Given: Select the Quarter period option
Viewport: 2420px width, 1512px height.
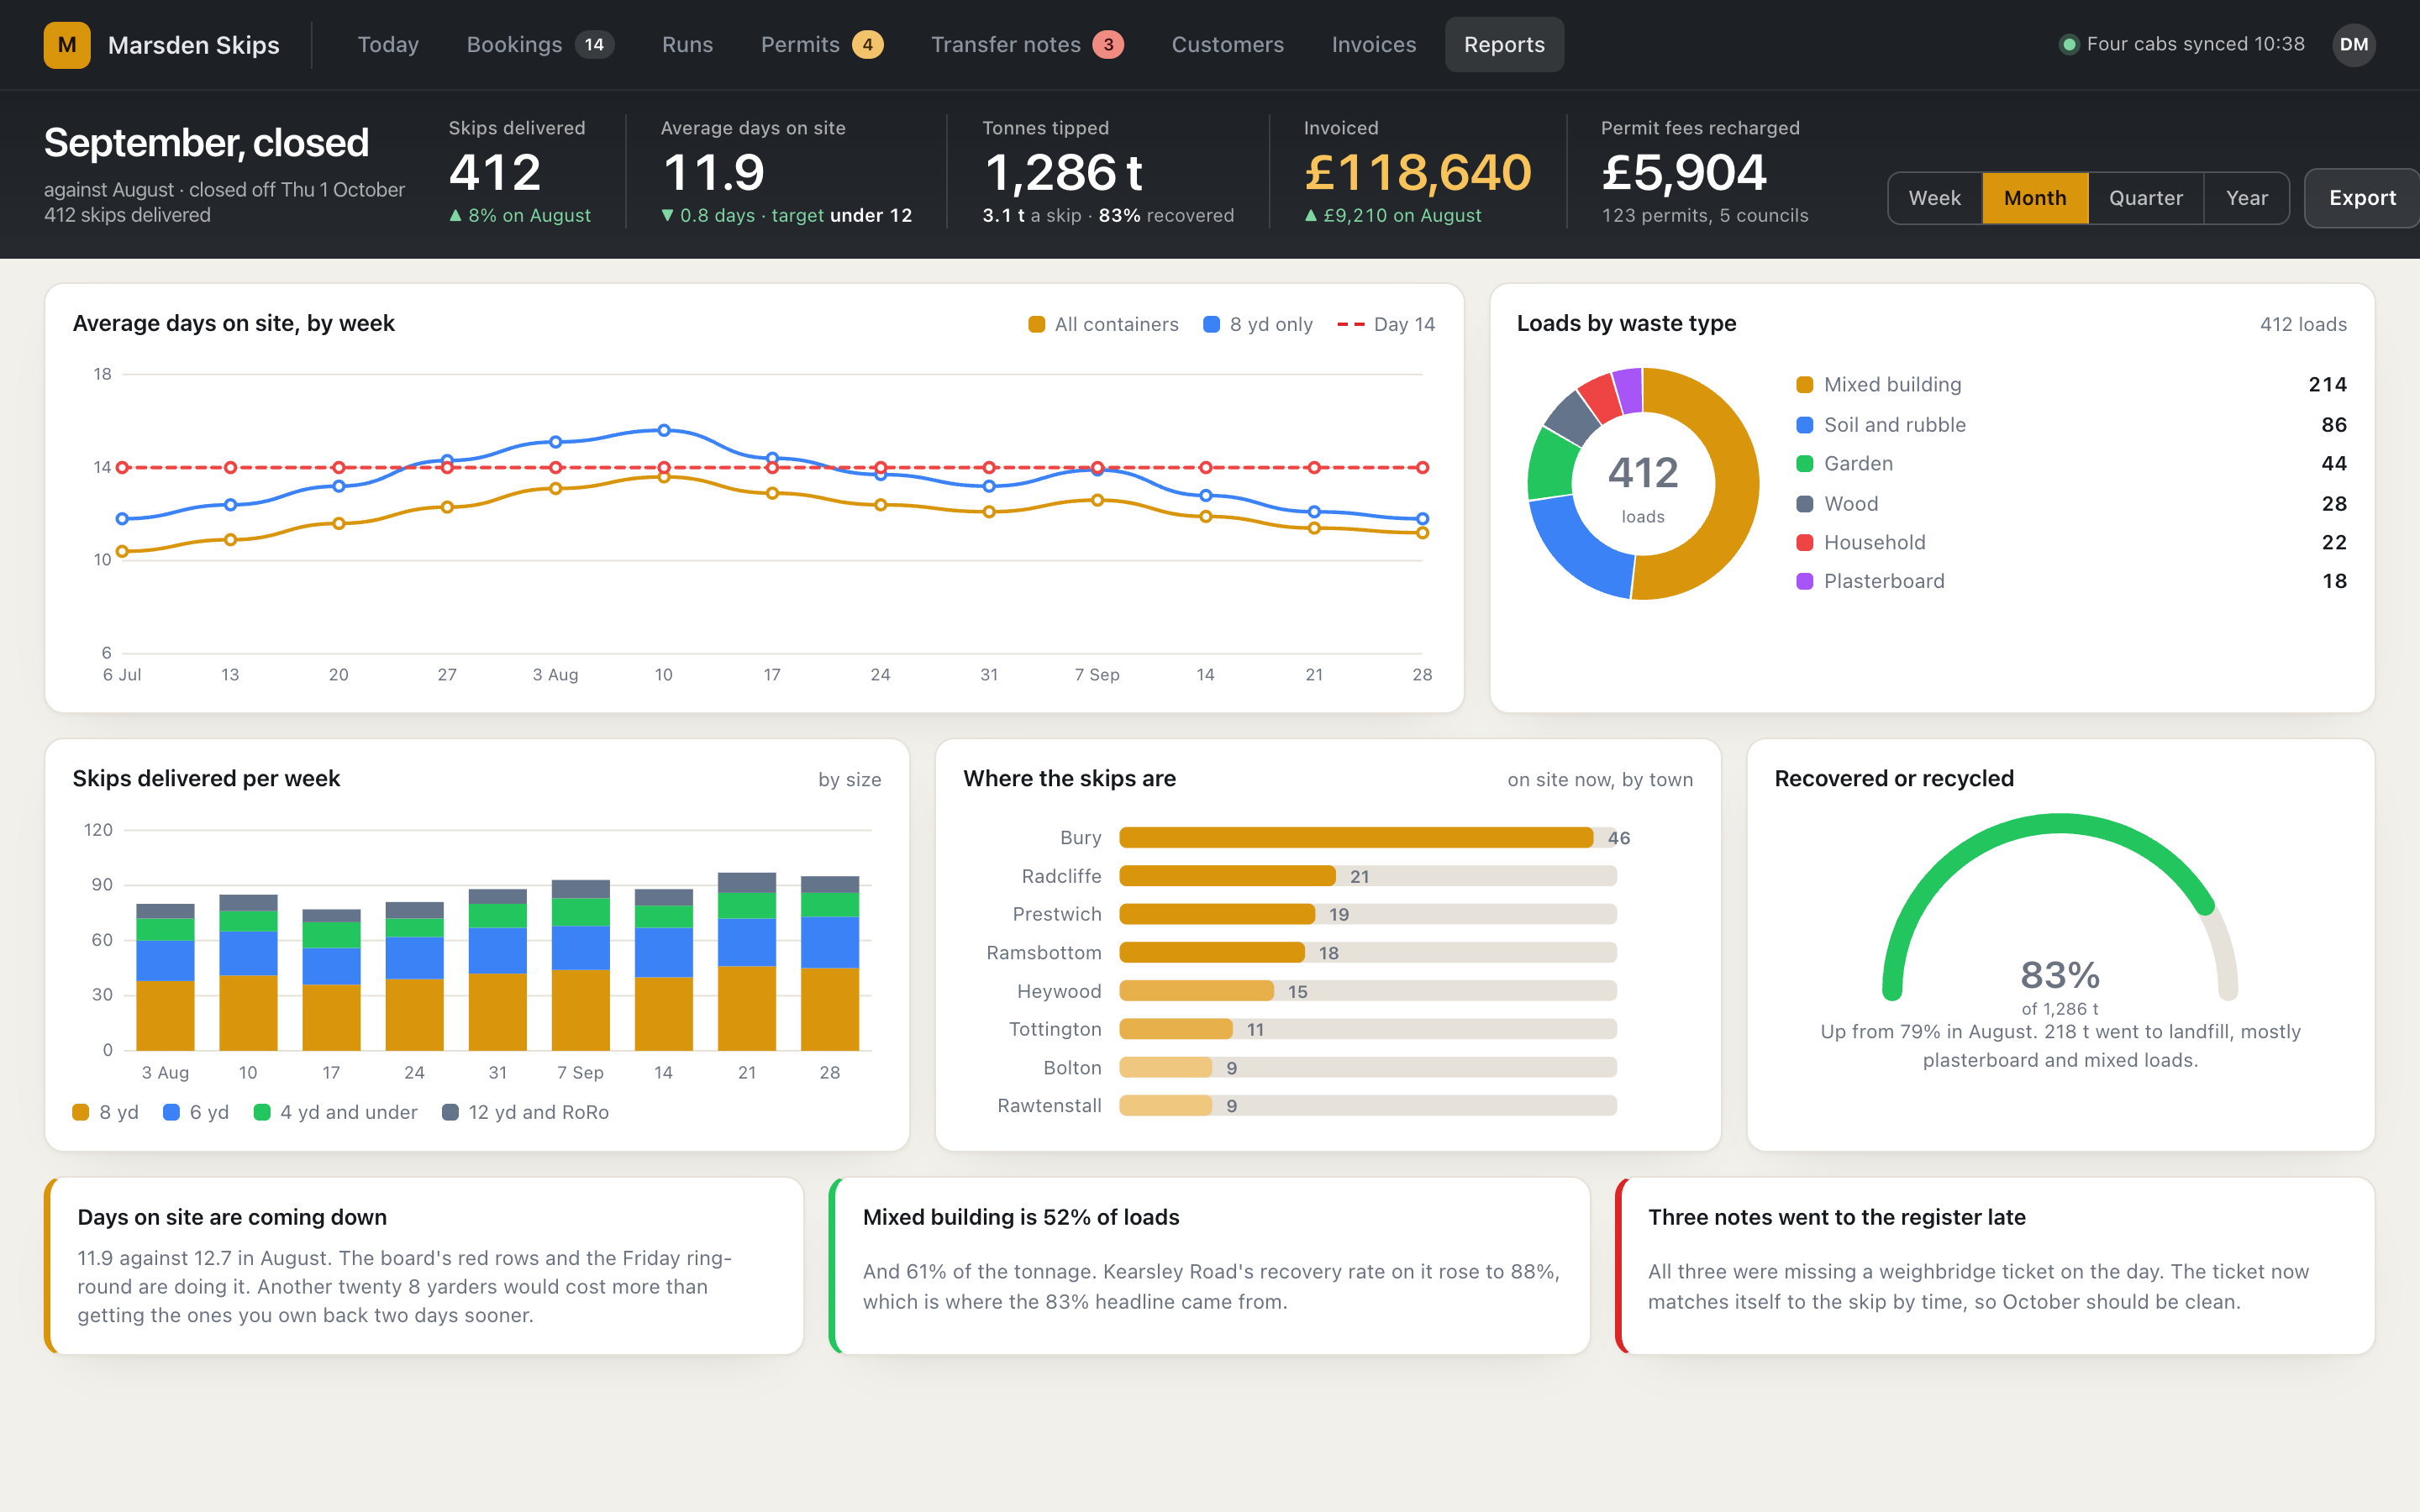Looking at the screenshot, I should coord(2145,198).
